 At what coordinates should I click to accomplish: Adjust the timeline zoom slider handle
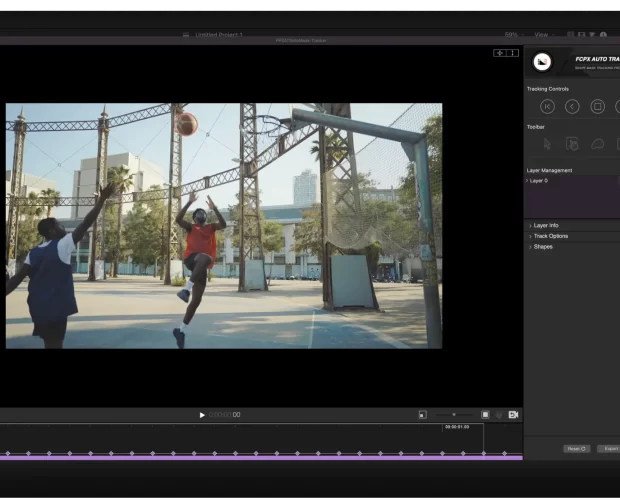point(454,415)
